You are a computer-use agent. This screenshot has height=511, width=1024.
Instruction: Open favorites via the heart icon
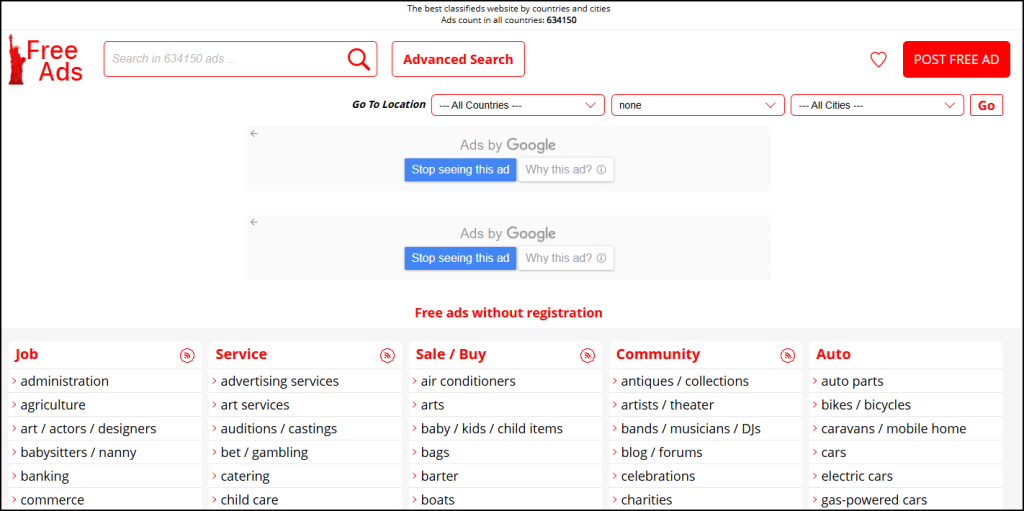tap(878, 59)
